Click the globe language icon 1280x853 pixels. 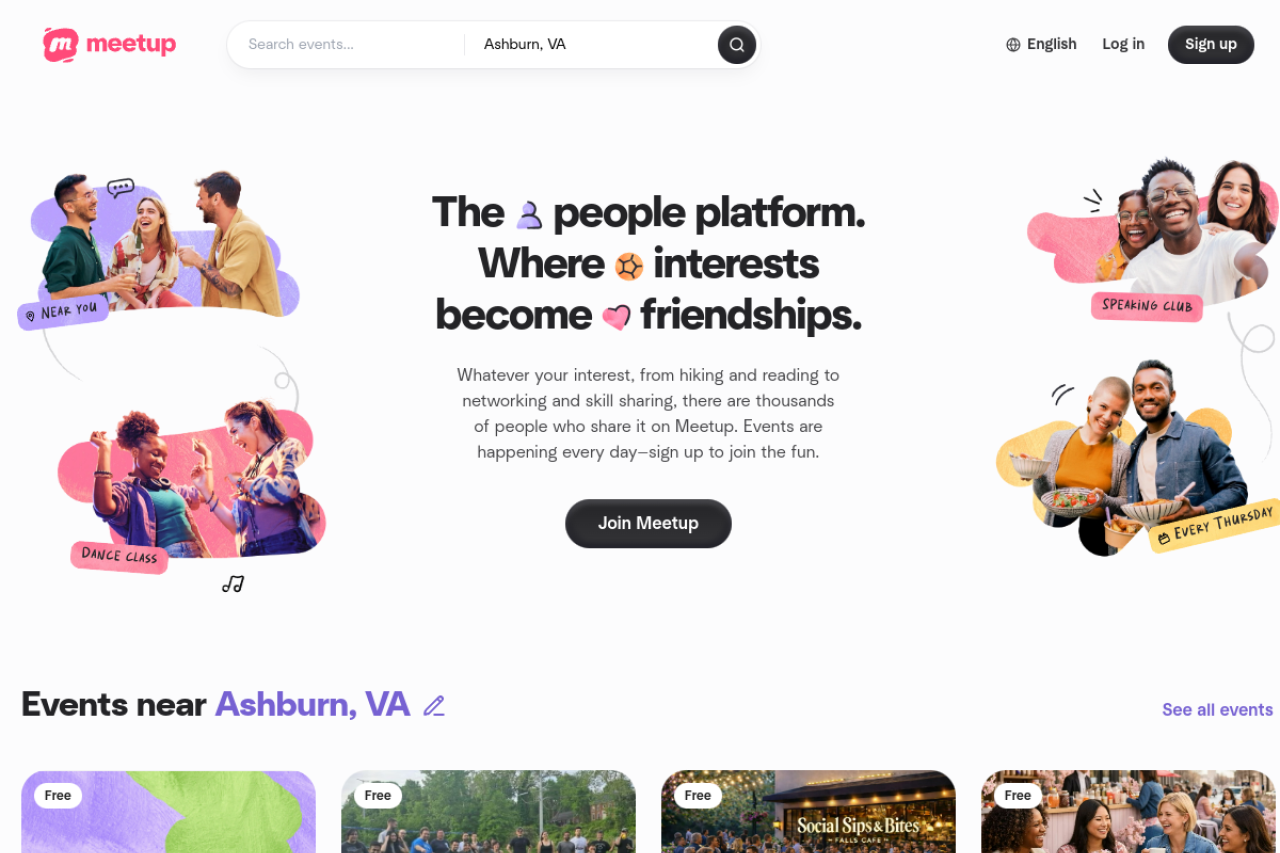point(1013,45)
